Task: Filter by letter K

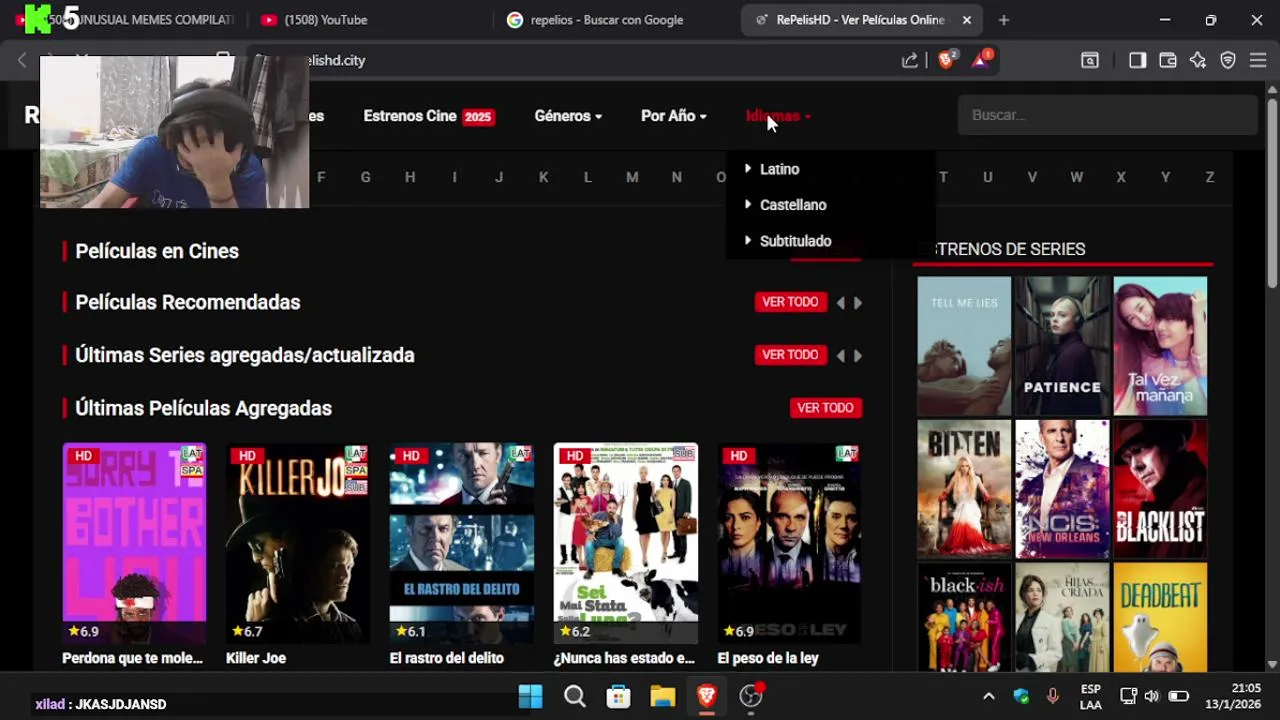Action: (543, 177)
